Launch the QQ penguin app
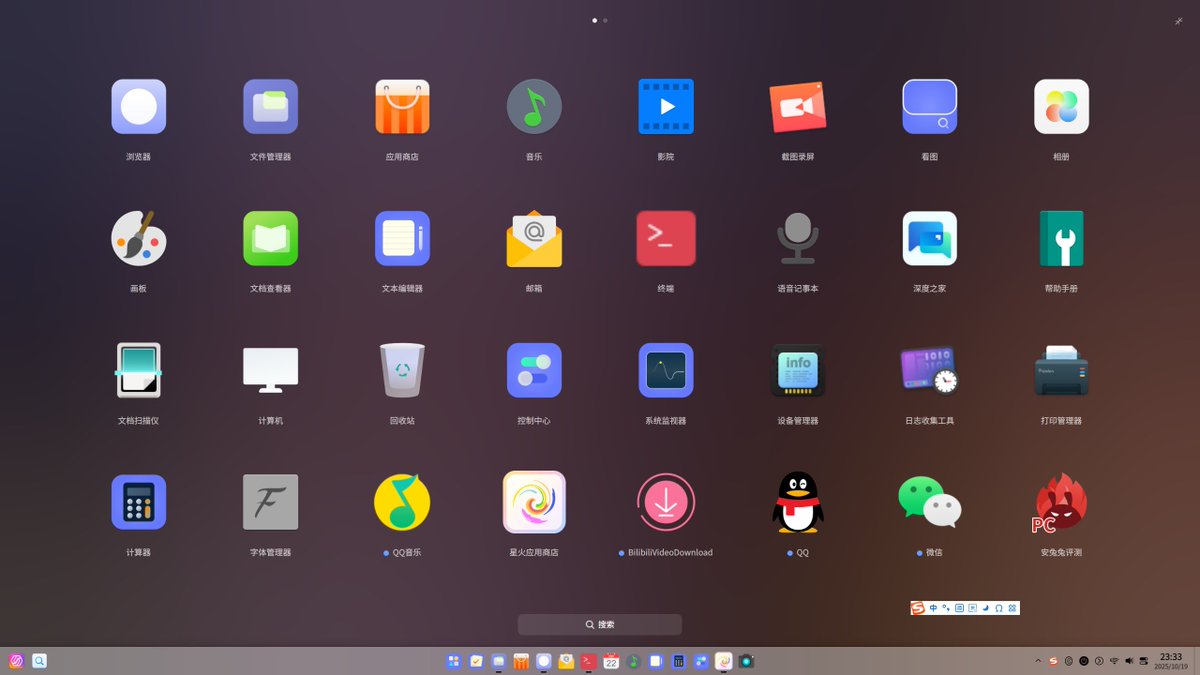The width and height of the screenshot is (1200, 675). [x=798, y=502]
